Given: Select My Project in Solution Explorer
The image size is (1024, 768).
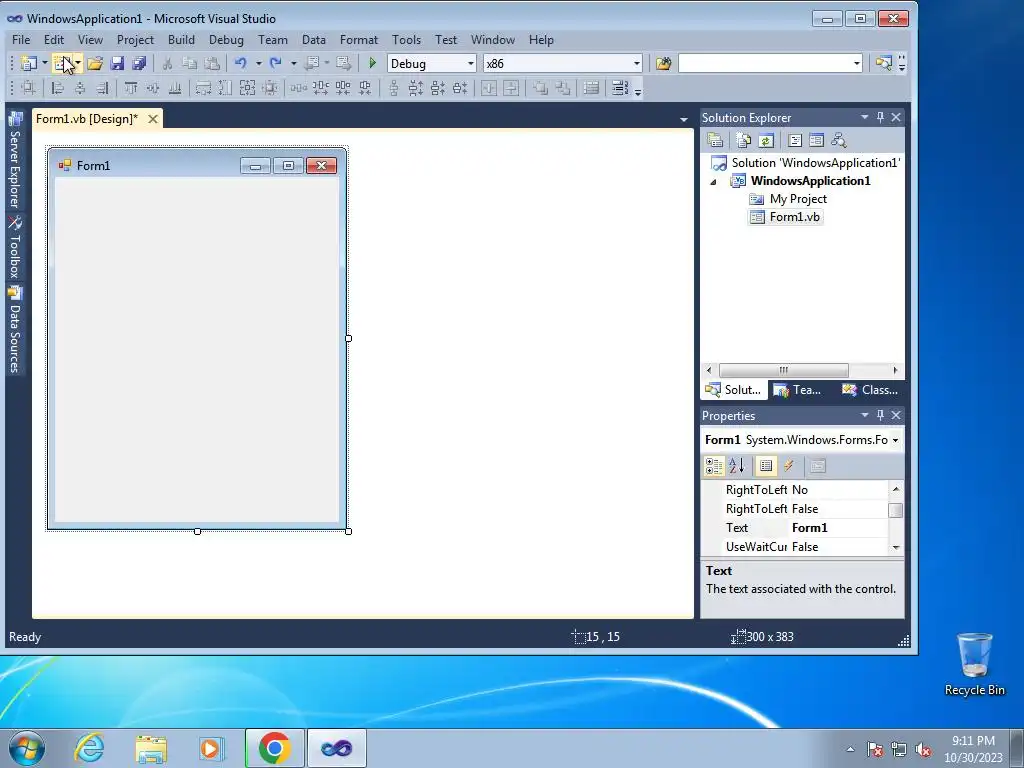Looking at the screenshot, I should (798, 199).
